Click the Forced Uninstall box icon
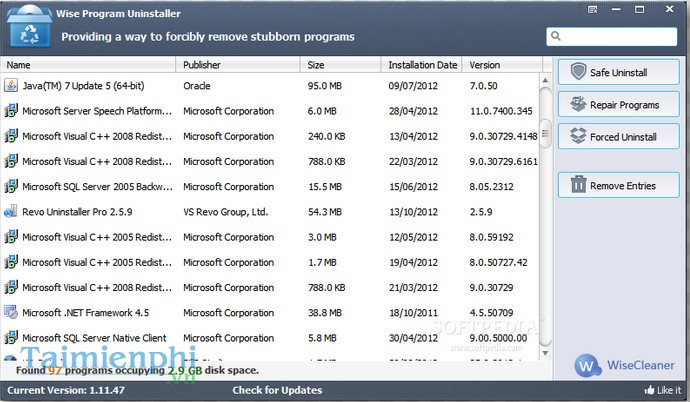 [578, 136]
